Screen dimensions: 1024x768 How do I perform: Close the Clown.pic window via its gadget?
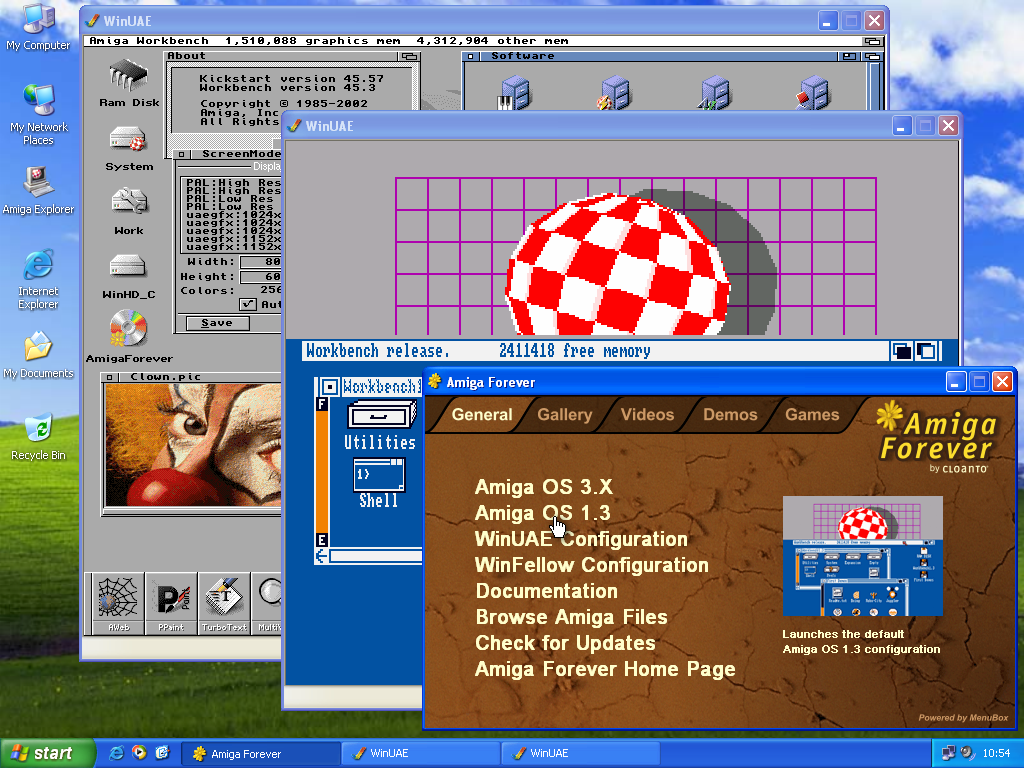click(110, 377)
